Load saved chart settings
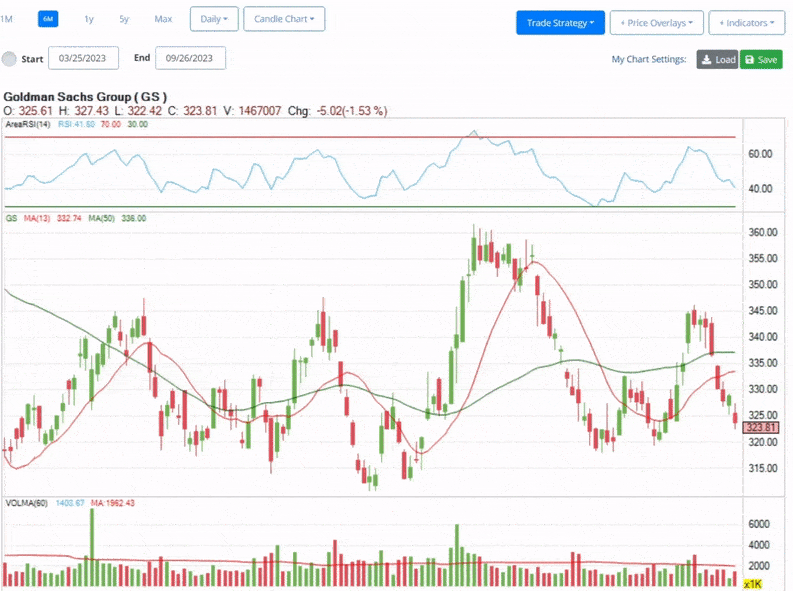 tap(717, 60)
